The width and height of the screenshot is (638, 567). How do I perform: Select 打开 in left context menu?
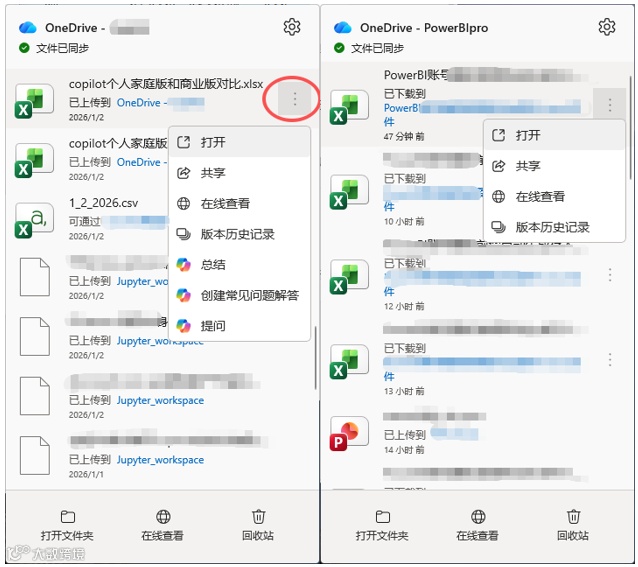(240, 142)
